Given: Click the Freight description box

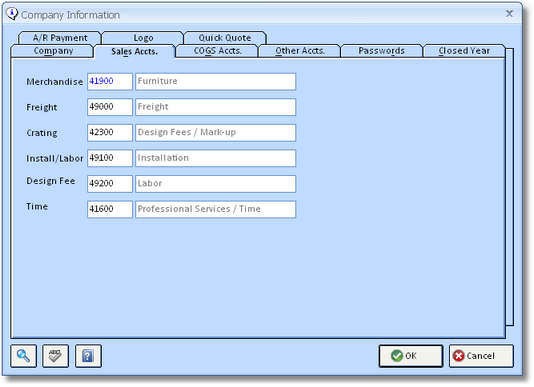Looking at the screenshot, I should pos(216,107).
